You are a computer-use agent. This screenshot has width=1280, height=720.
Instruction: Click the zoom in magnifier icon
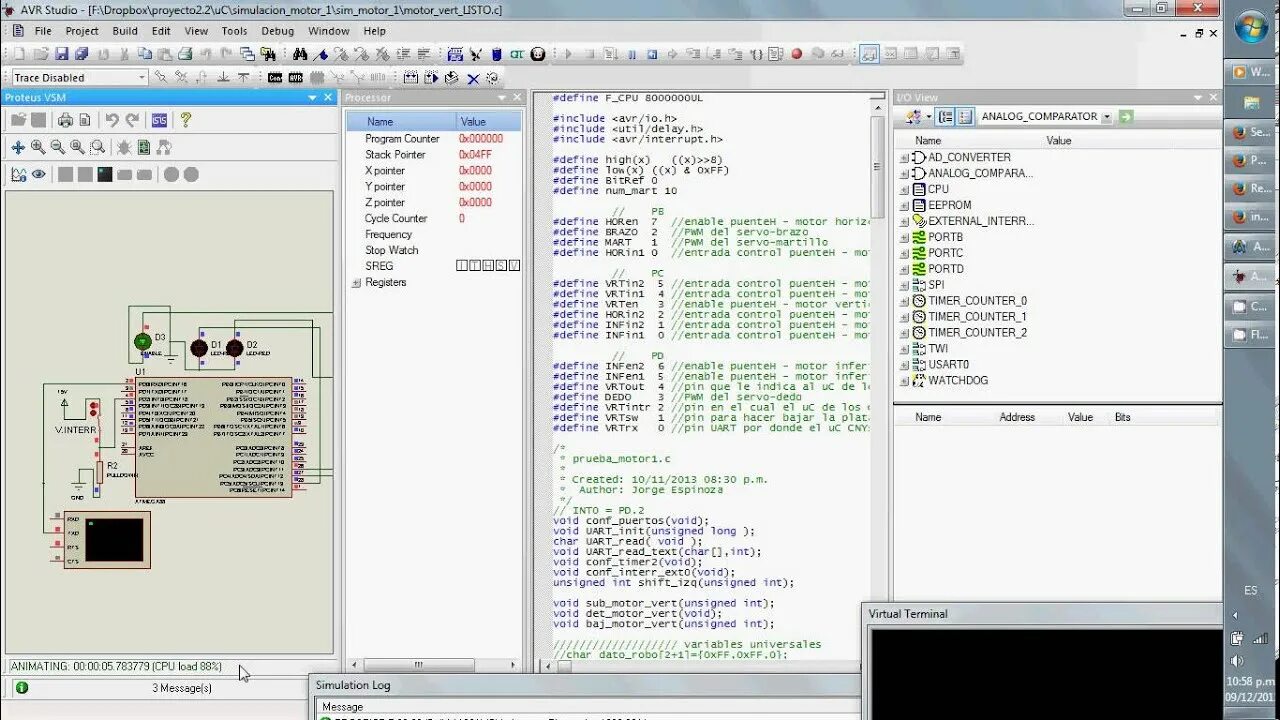(x=38, y=147)
